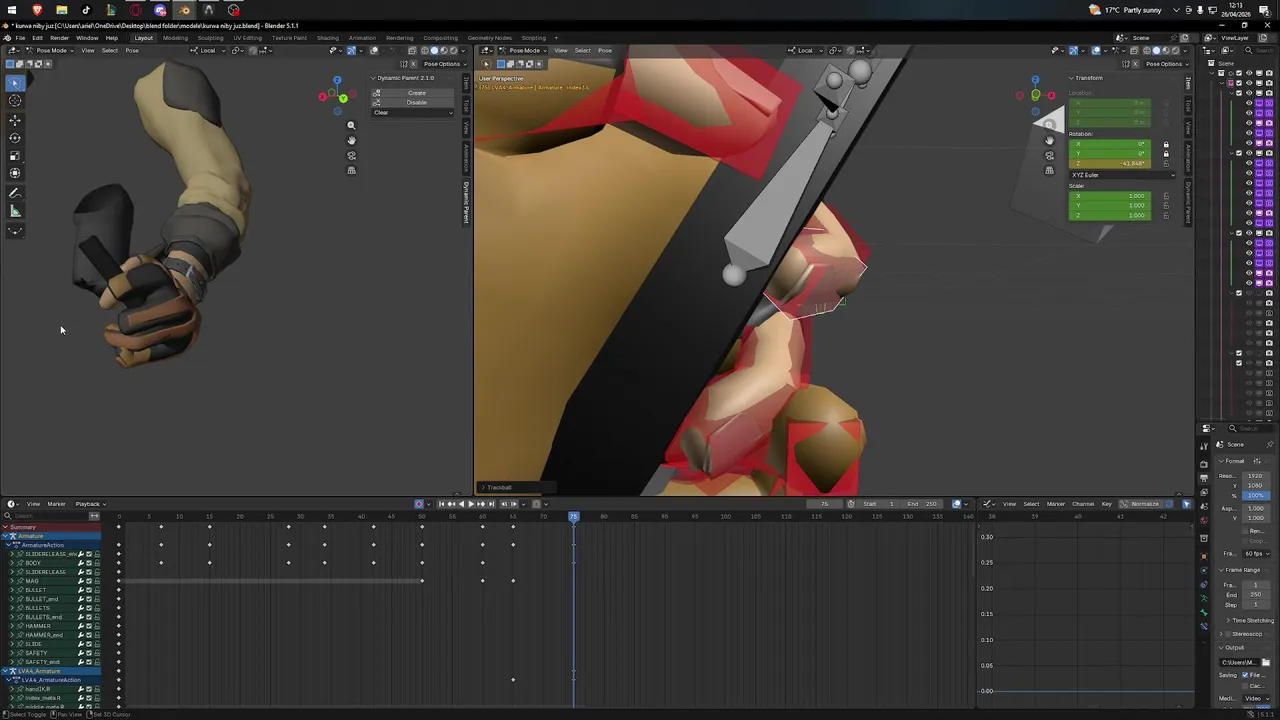Open Blender icon in Windows taskbar
This screenshot has width=1280, height=720.
pyautogui.click(x=184, y=10)
